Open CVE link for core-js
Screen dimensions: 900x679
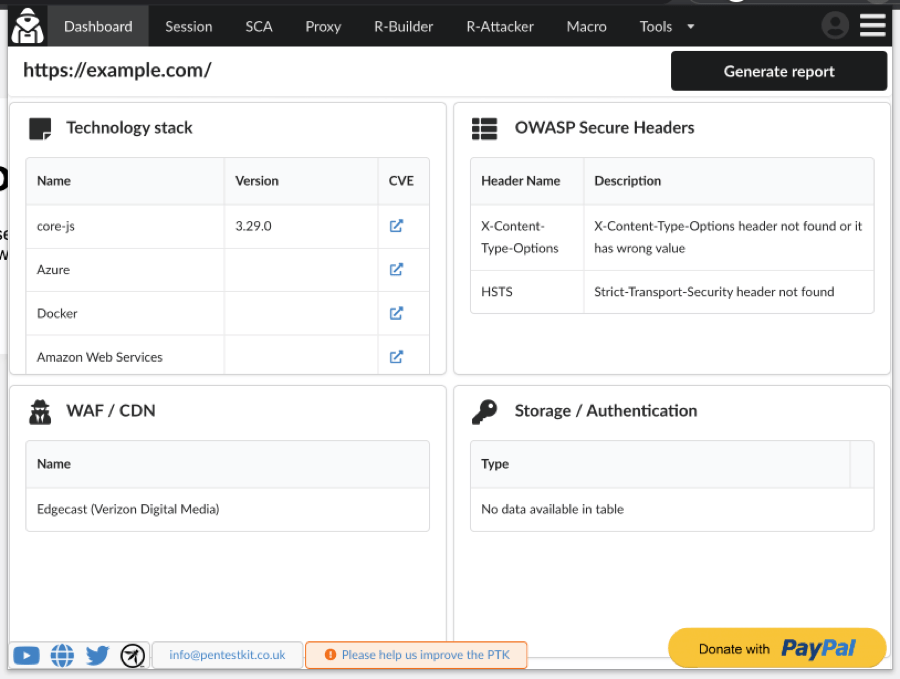396,226
